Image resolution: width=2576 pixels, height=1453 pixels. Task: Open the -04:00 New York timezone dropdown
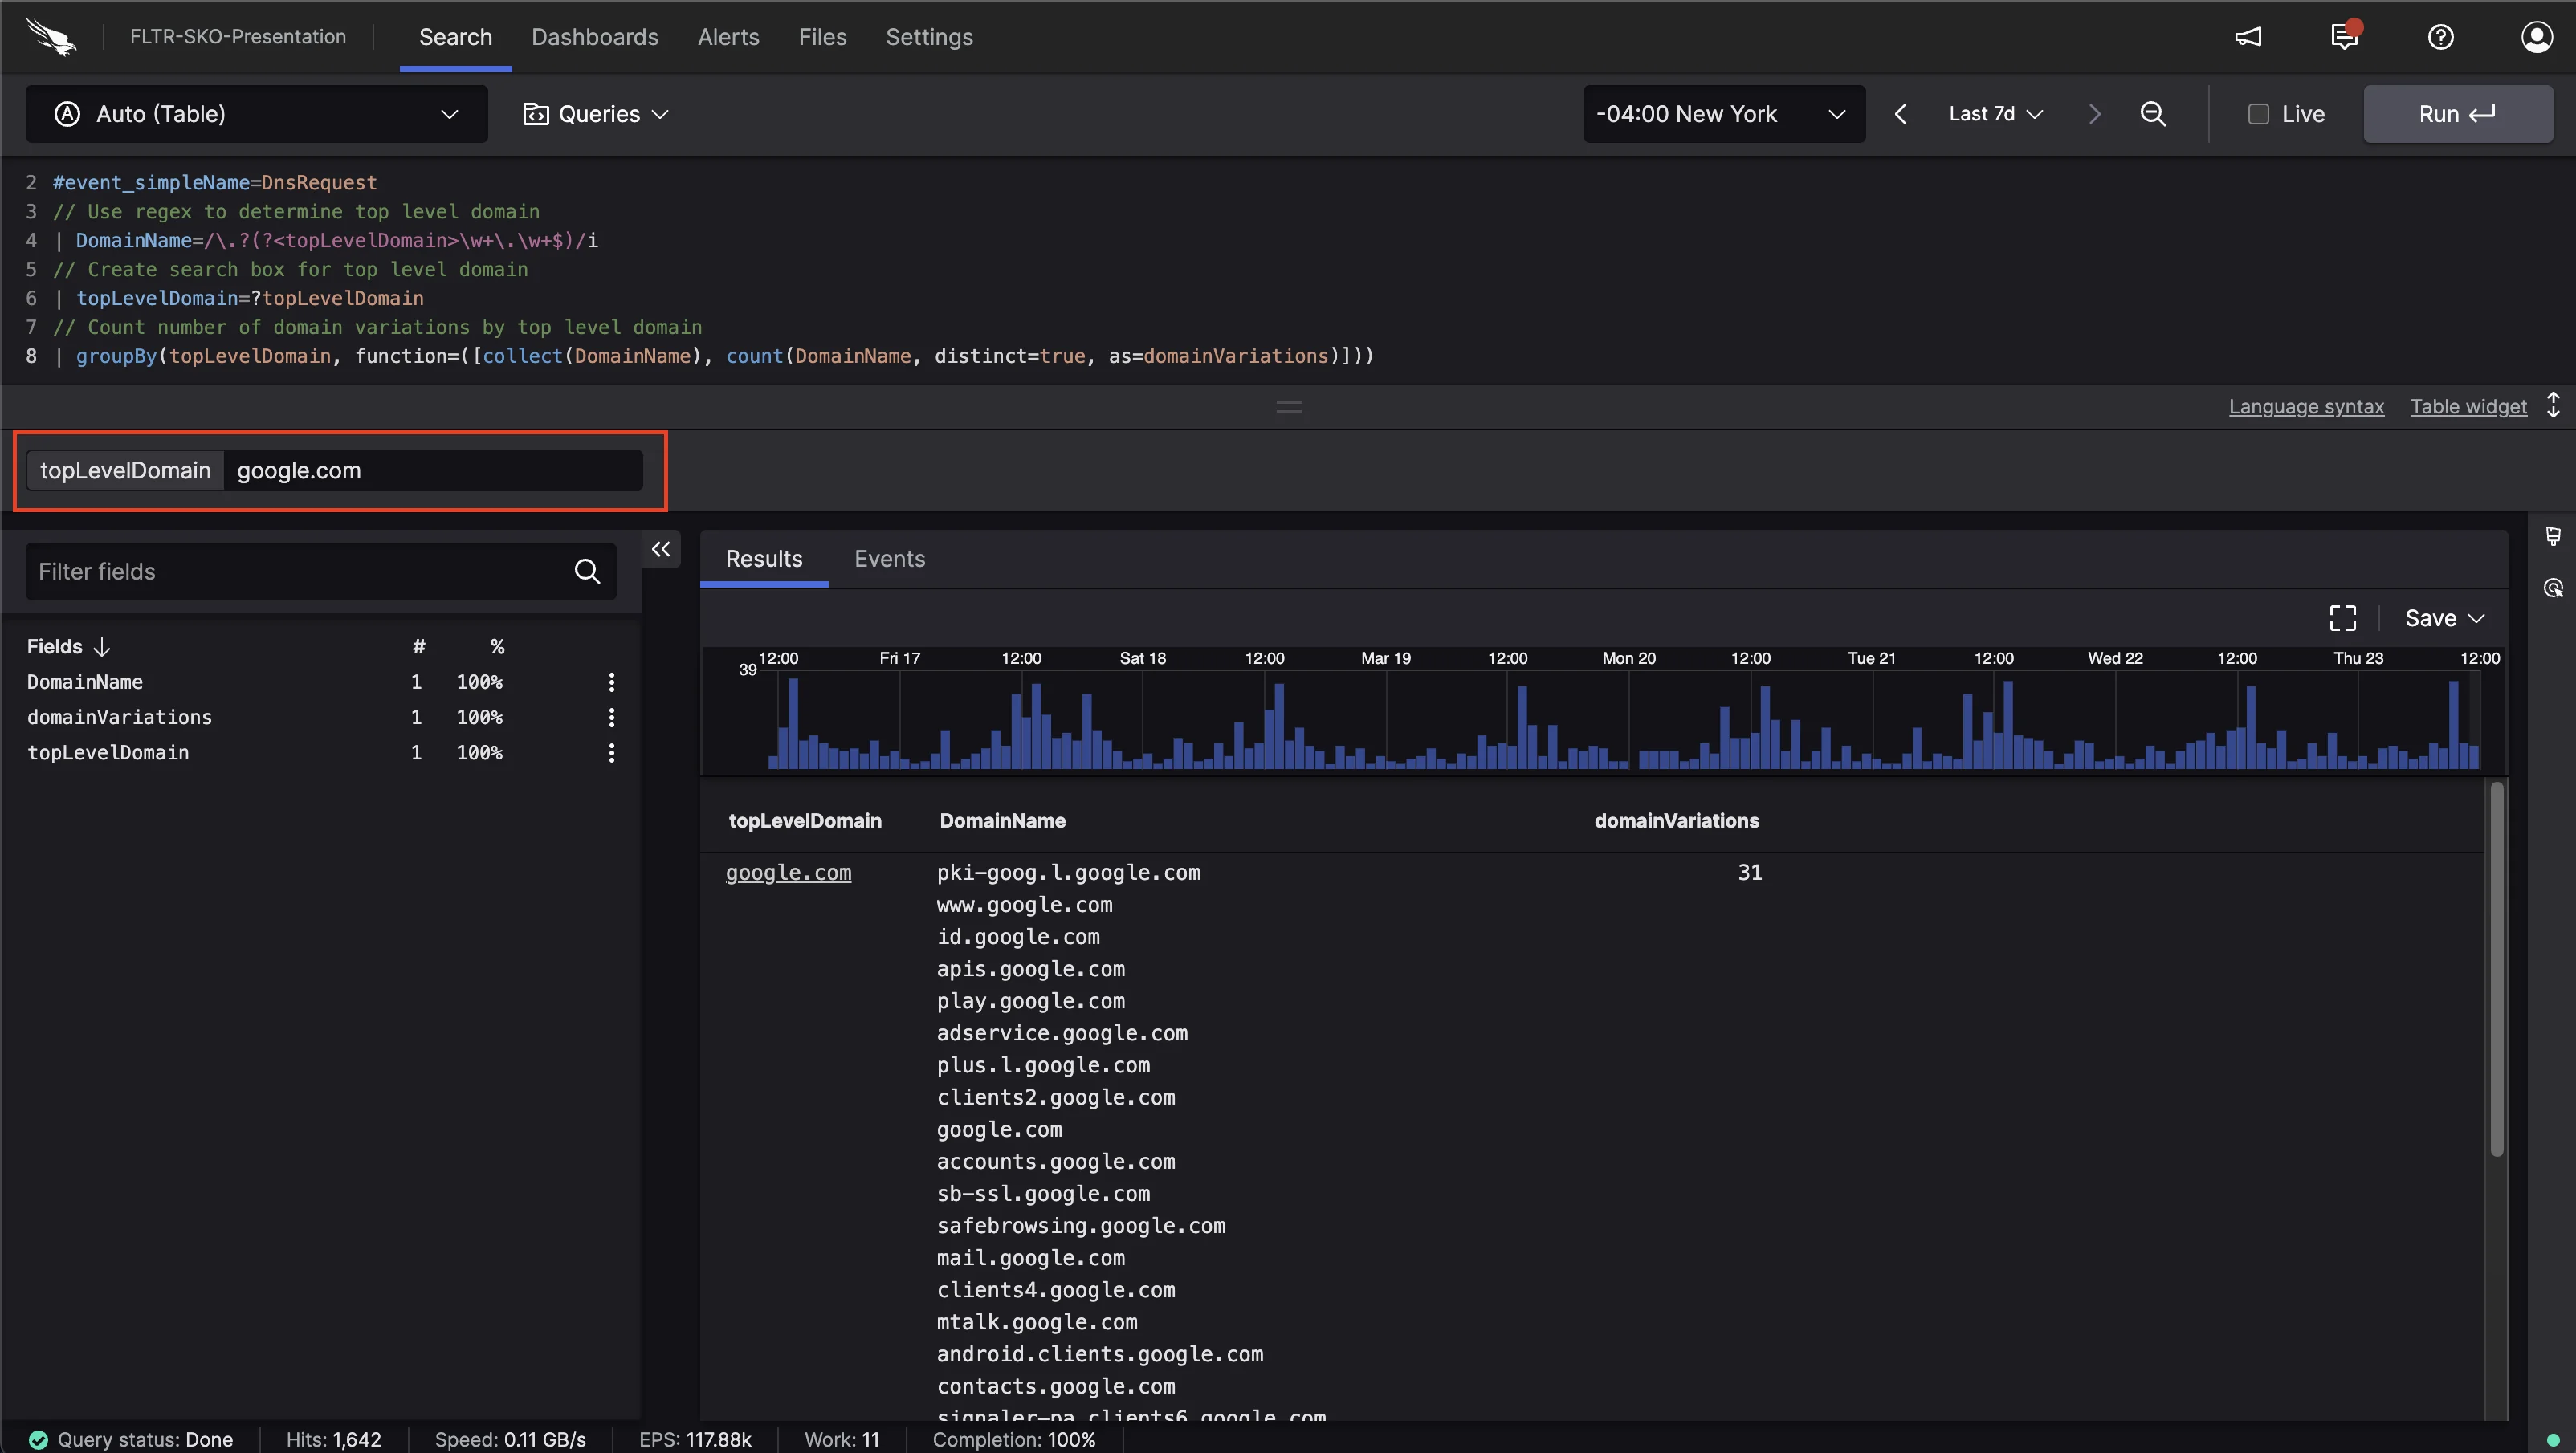(x=1724, y=114)
